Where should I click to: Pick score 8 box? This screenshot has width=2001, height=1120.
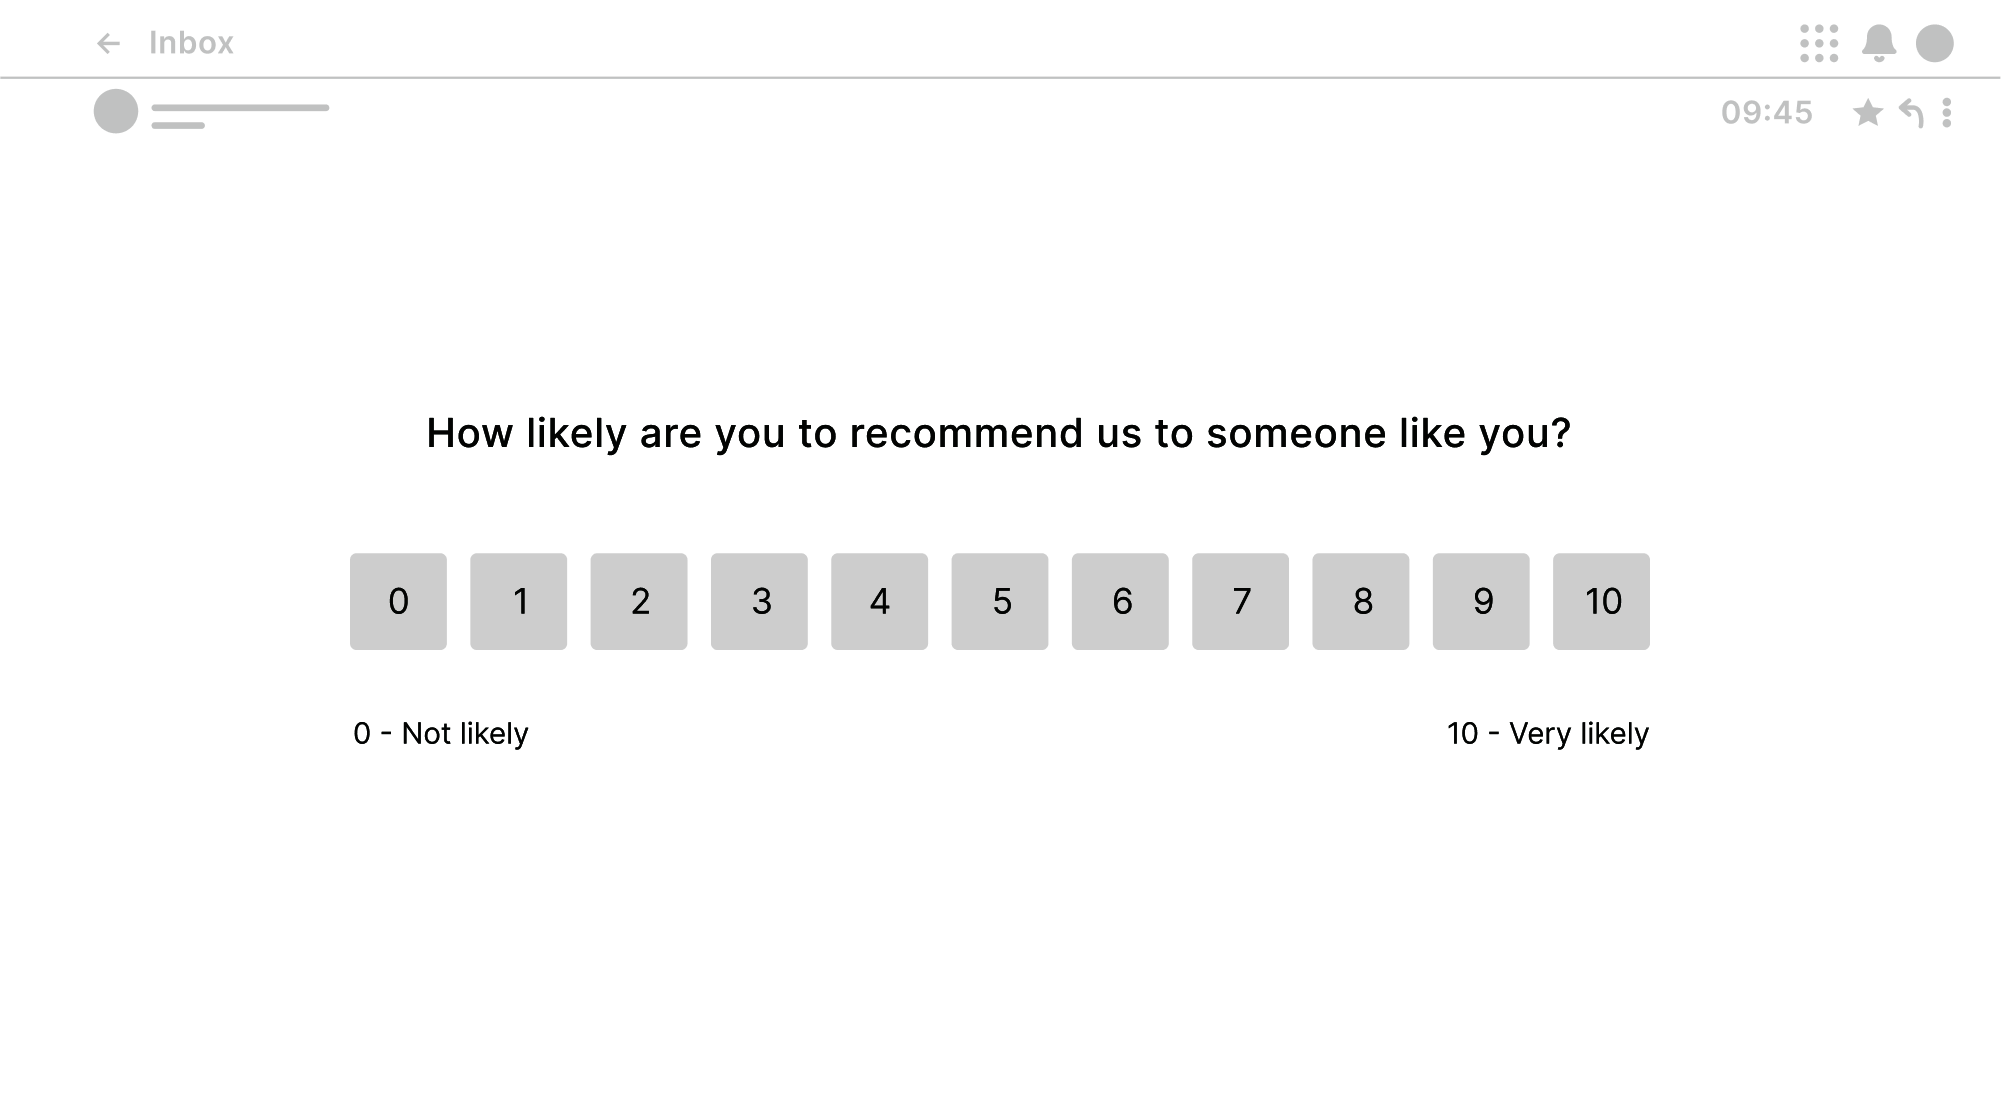coord(1361,601)
